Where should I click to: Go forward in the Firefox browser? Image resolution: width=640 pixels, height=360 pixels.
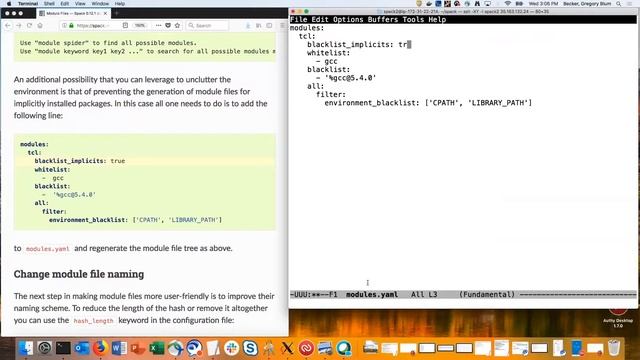pos(19,25)
